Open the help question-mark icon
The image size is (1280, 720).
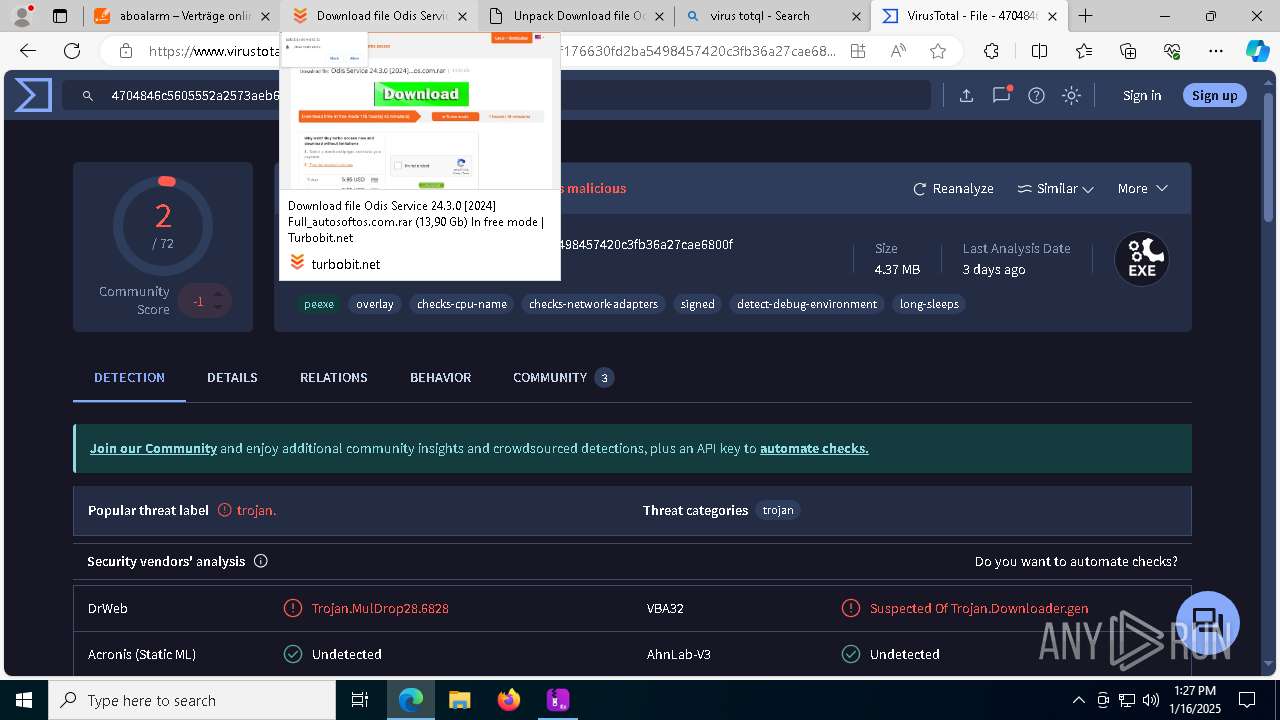pos(1036,96)
